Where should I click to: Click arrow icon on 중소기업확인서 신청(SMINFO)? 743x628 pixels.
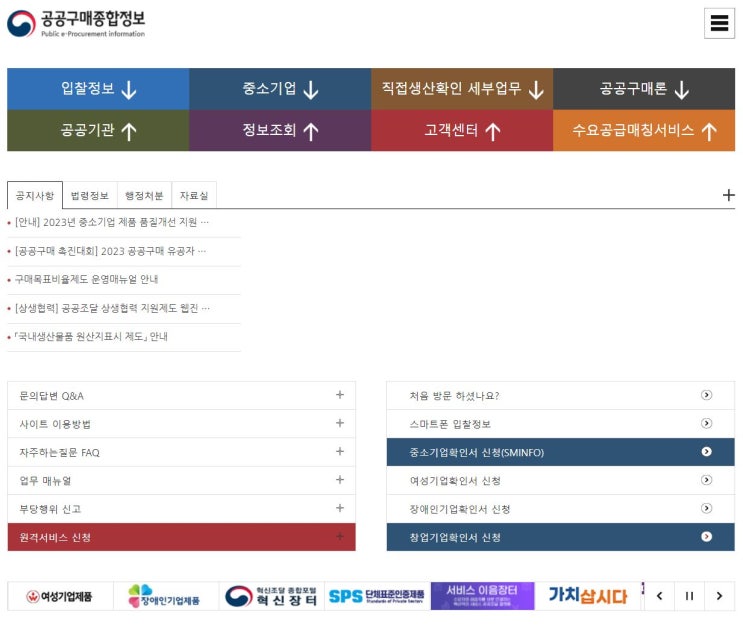click(x=706, y=452)
